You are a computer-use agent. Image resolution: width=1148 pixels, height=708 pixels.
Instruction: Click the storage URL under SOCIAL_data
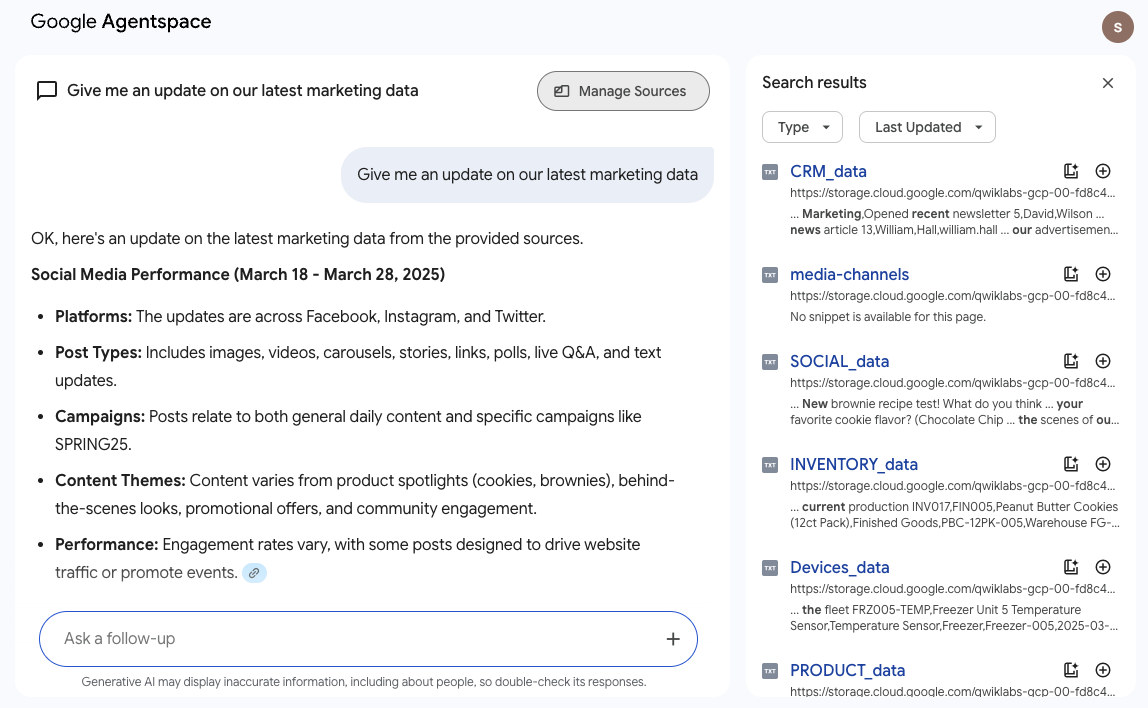click(953, 383)
